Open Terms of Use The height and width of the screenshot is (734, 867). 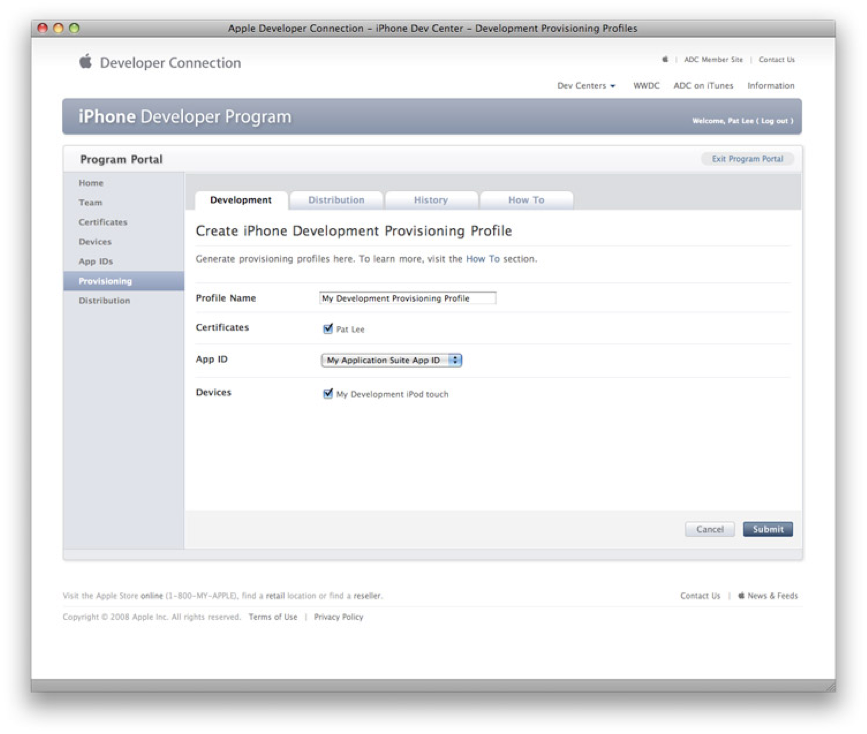pos(273,617)
